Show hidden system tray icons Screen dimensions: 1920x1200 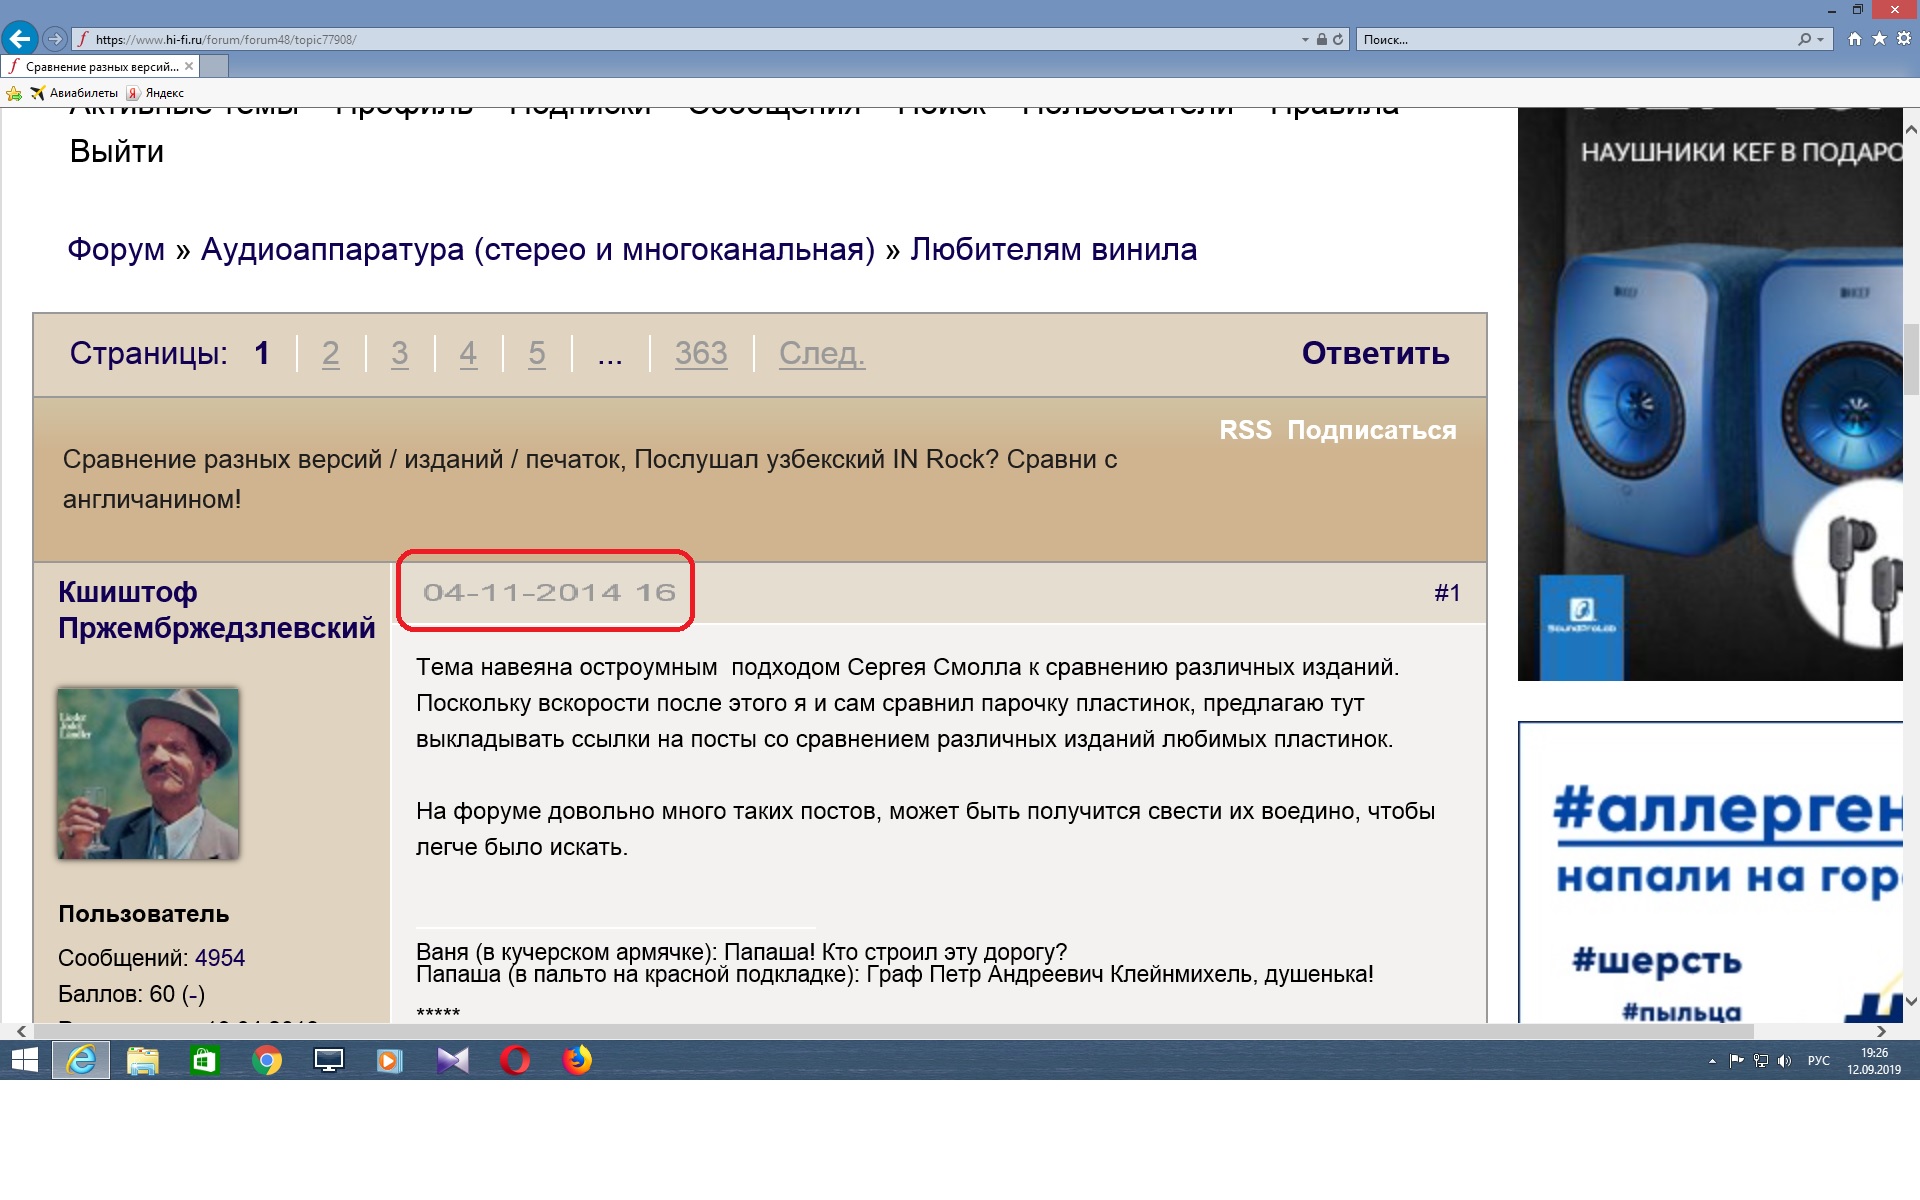coord(1712,1061)
